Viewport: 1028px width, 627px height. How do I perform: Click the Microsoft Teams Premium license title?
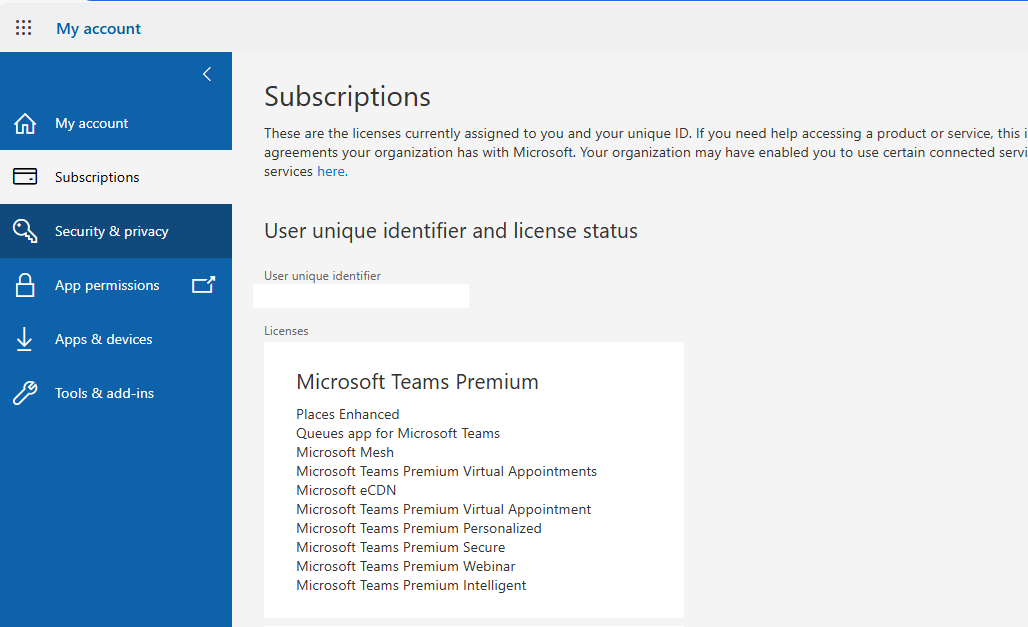pos(417,382)
